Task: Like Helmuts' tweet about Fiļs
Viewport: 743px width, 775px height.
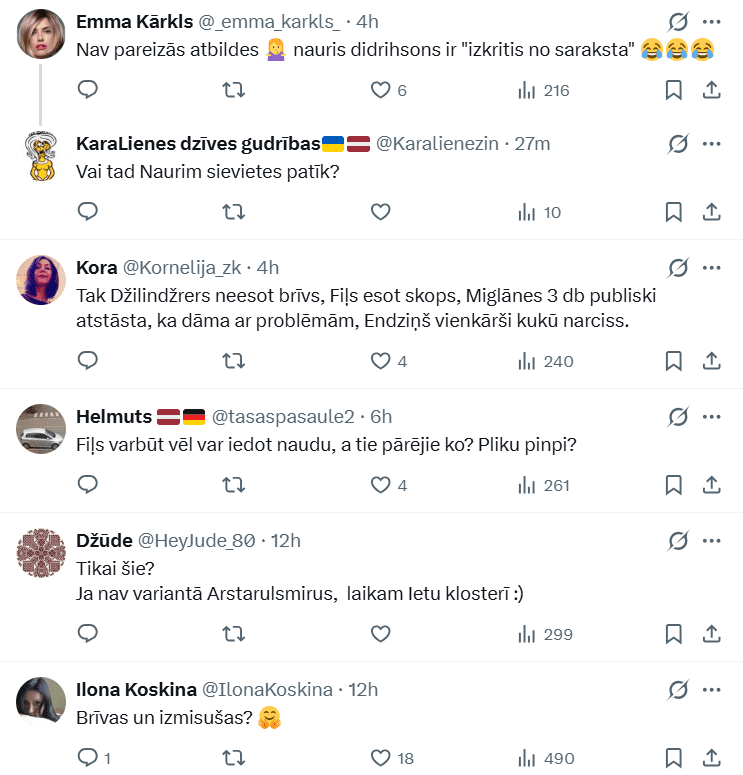Action: tap(380, 485)
